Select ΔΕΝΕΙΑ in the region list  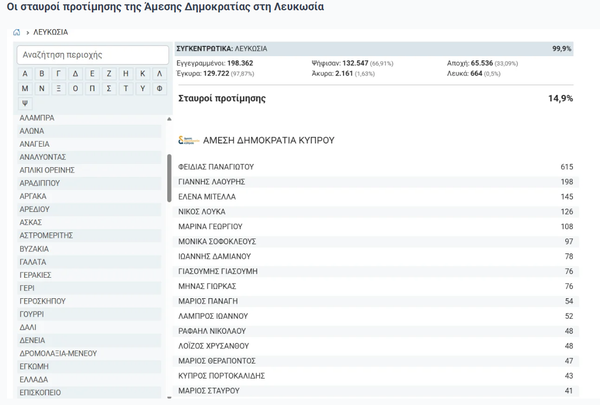(x=90, y=340)
